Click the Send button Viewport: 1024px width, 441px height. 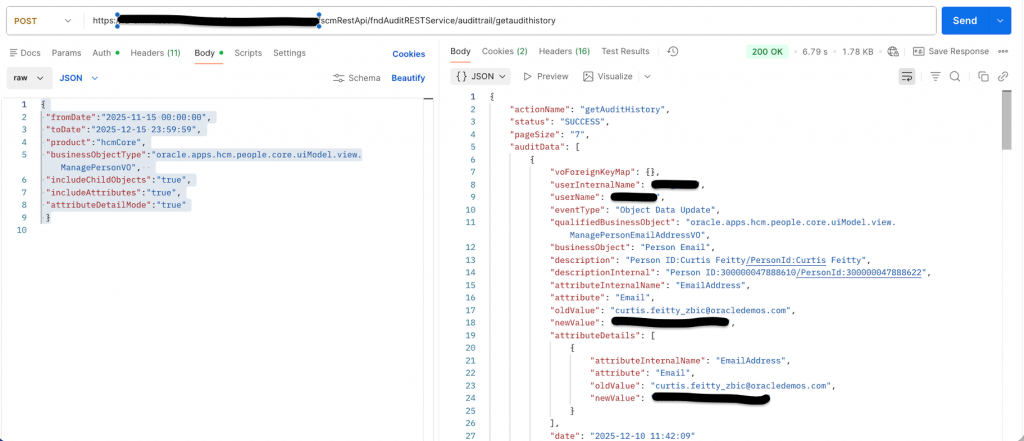click(964, 20)
